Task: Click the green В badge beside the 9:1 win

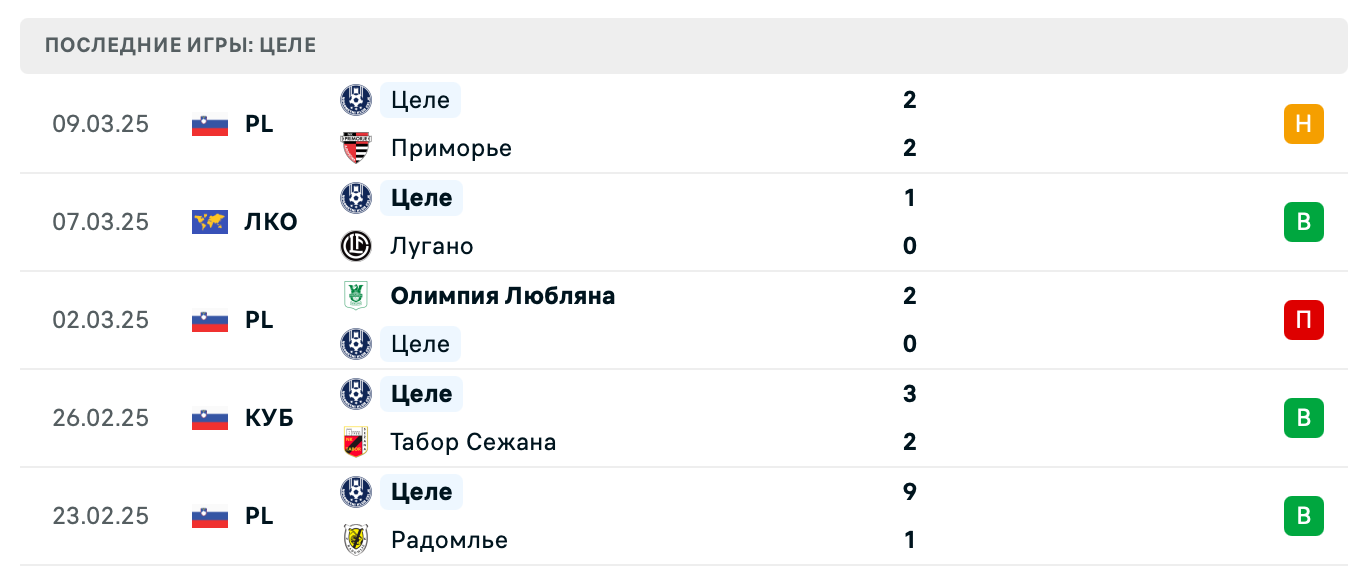Action: (x=1303, y=516)
